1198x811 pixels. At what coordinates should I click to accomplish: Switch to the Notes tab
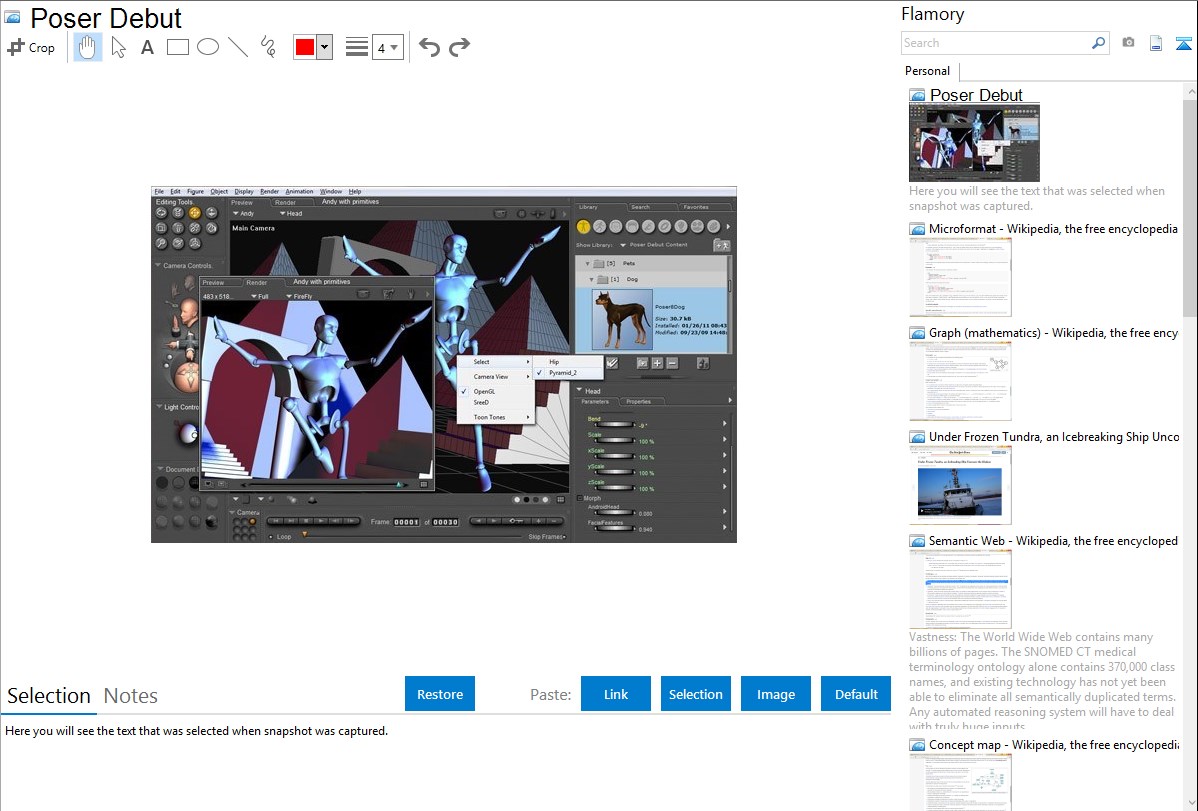[x=131, y=696]
